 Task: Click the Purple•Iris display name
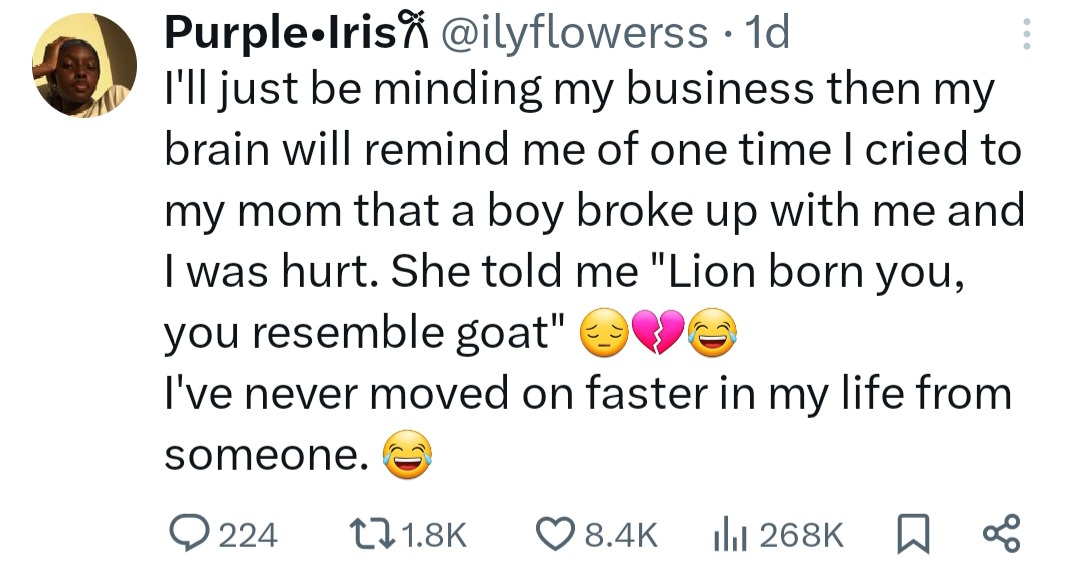[266, 35]
